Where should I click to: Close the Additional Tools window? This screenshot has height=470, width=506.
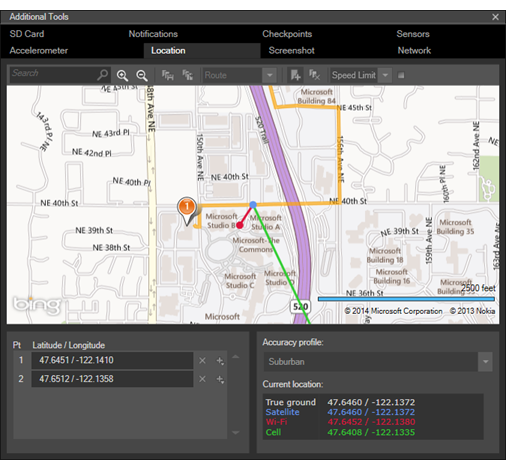[x=495, y=17]
